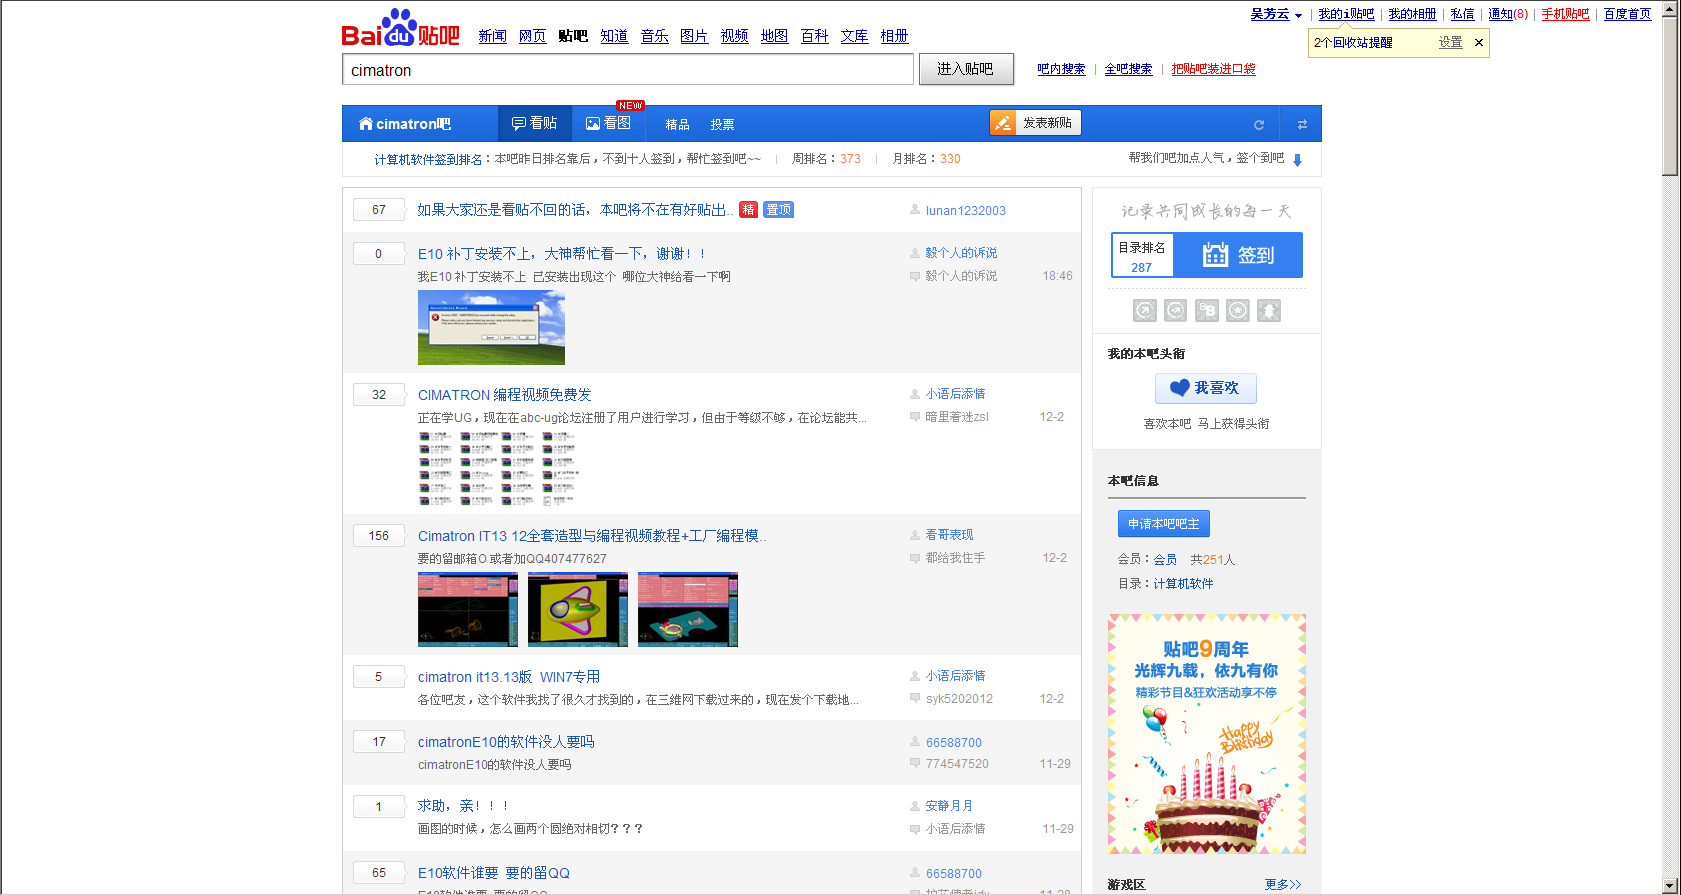Click 吧内搜索 link

click(x=1061, y=69)
